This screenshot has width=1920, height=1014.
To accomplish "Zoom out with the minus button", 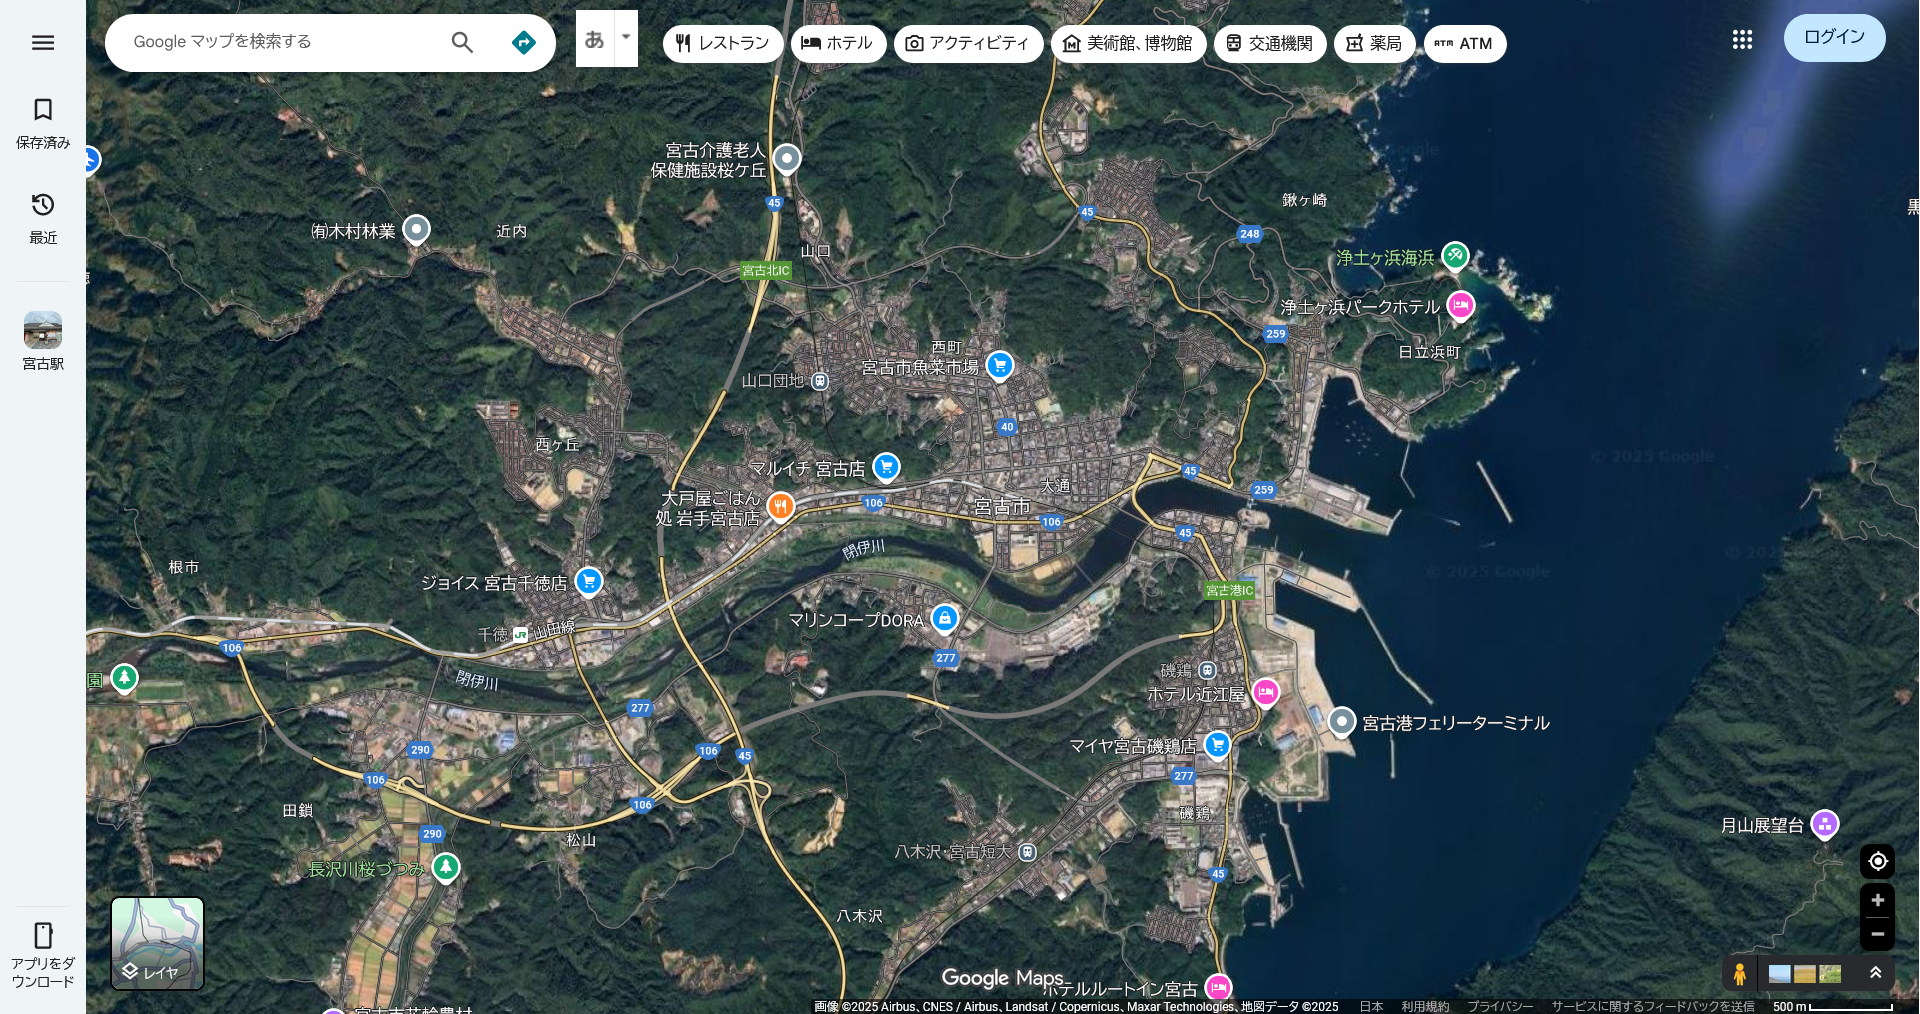I will pyautogui.click(x=1877, y=934).
